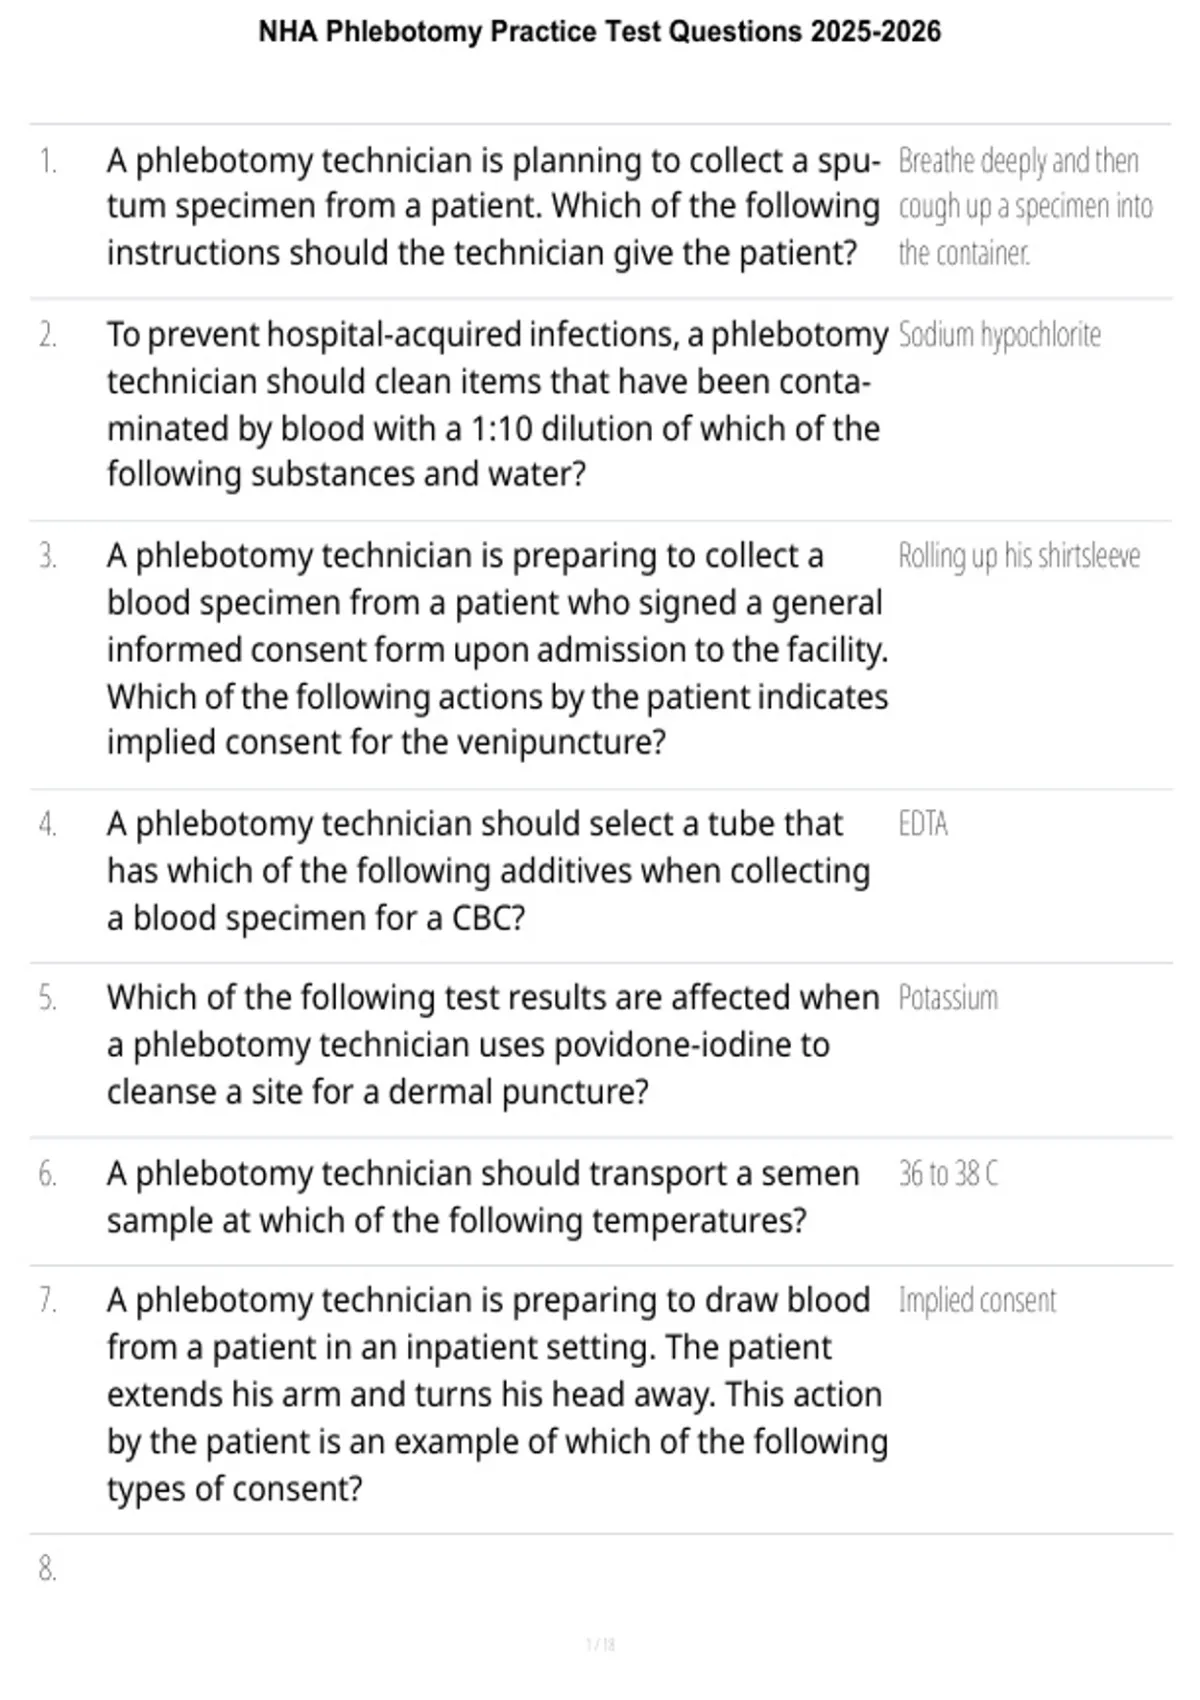Click the number 1 list marker
The image size is (1200, 1700).
click(x=47, y=161)
